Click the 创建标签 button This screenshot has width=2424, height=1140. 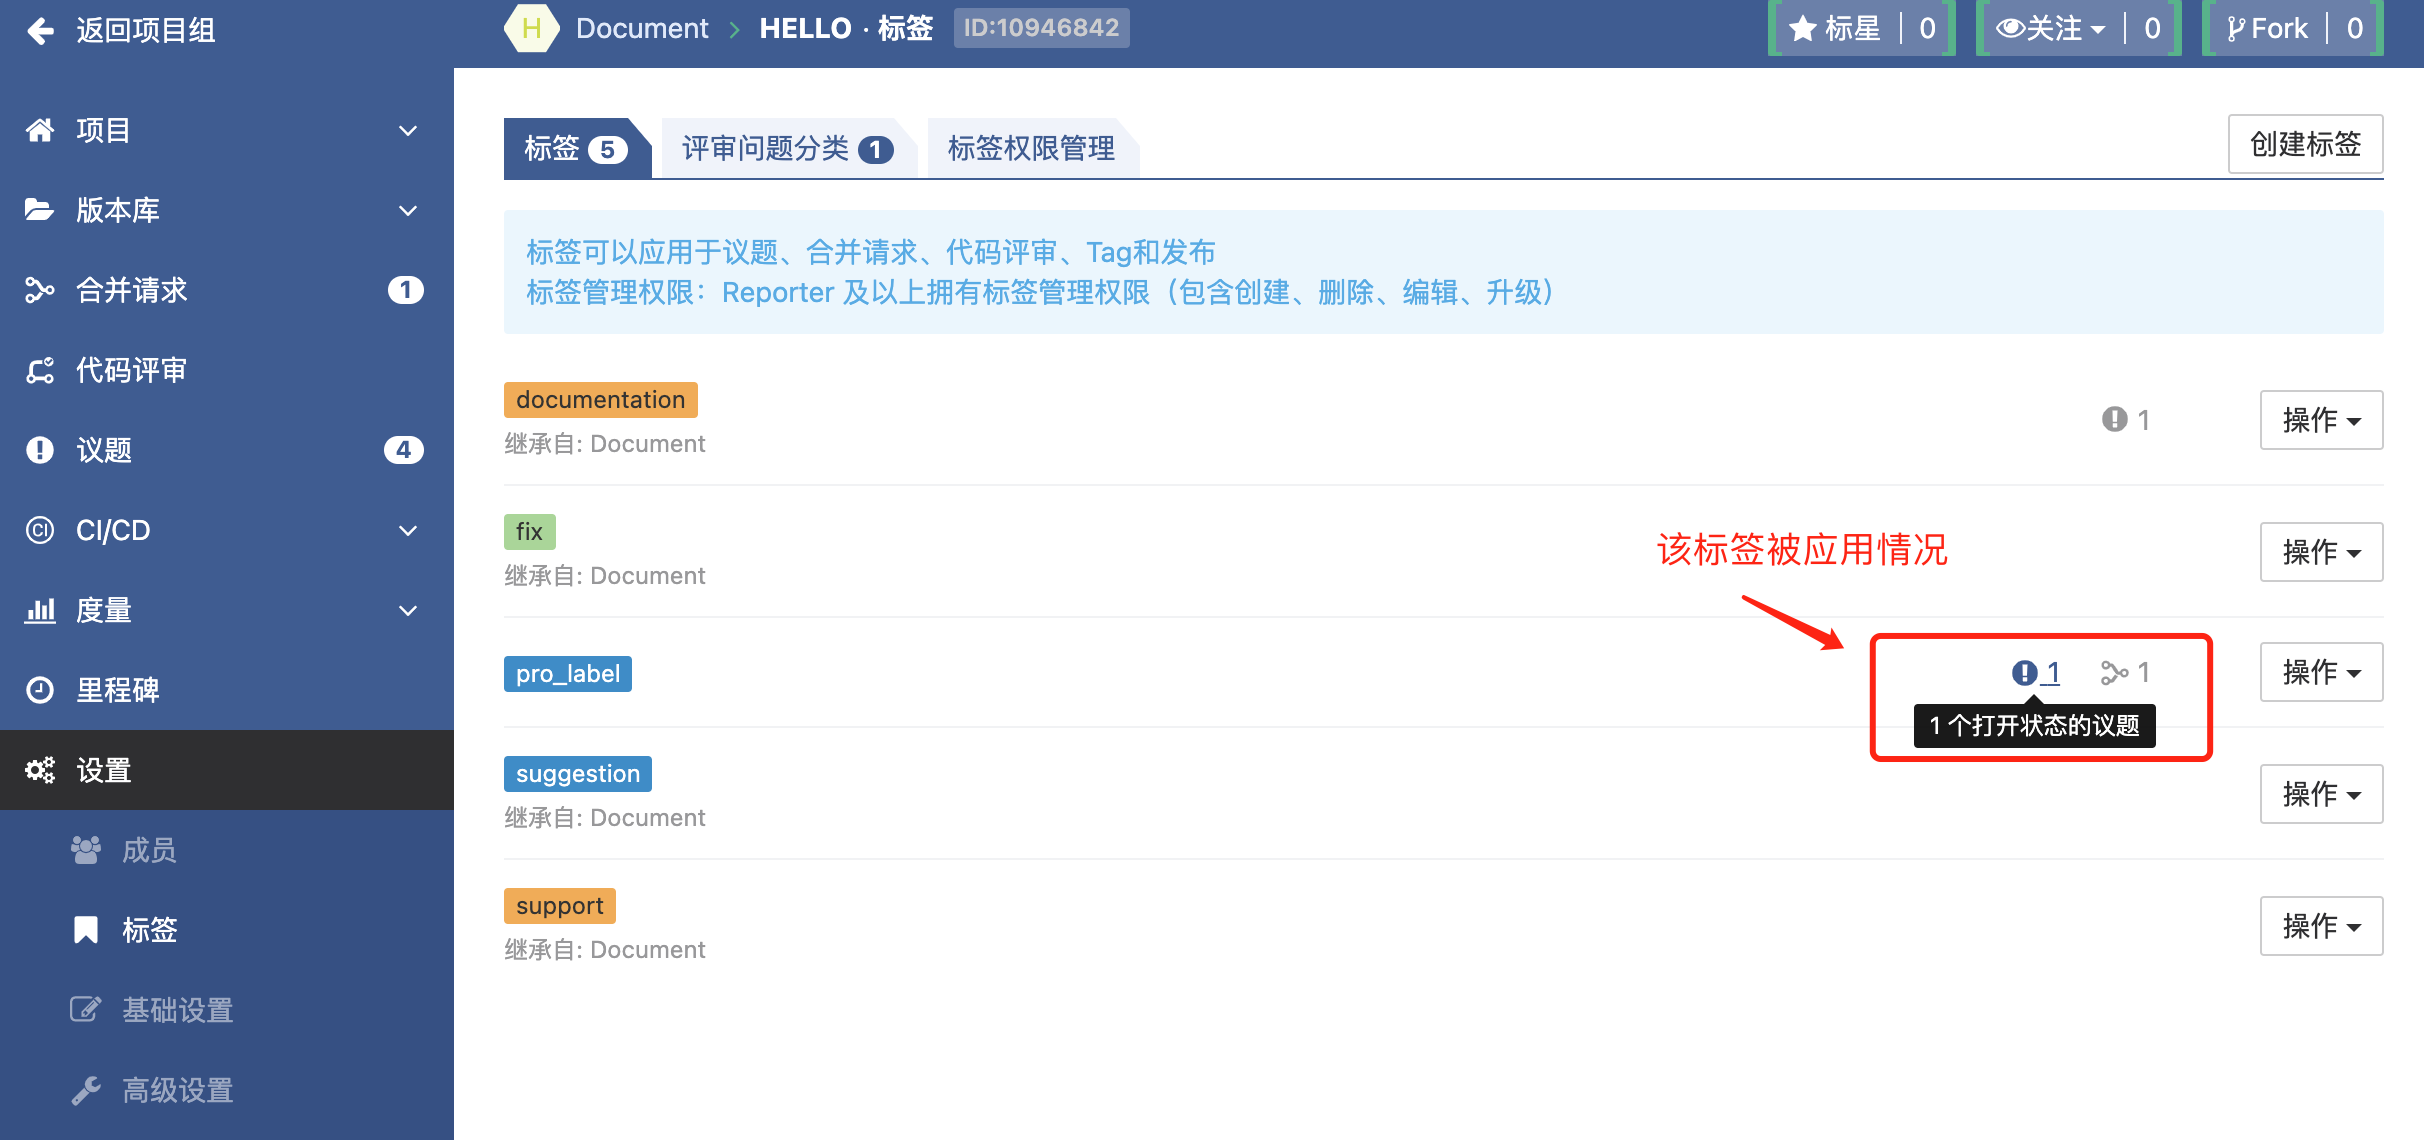pyautogui.click(x=2304, y=145)
